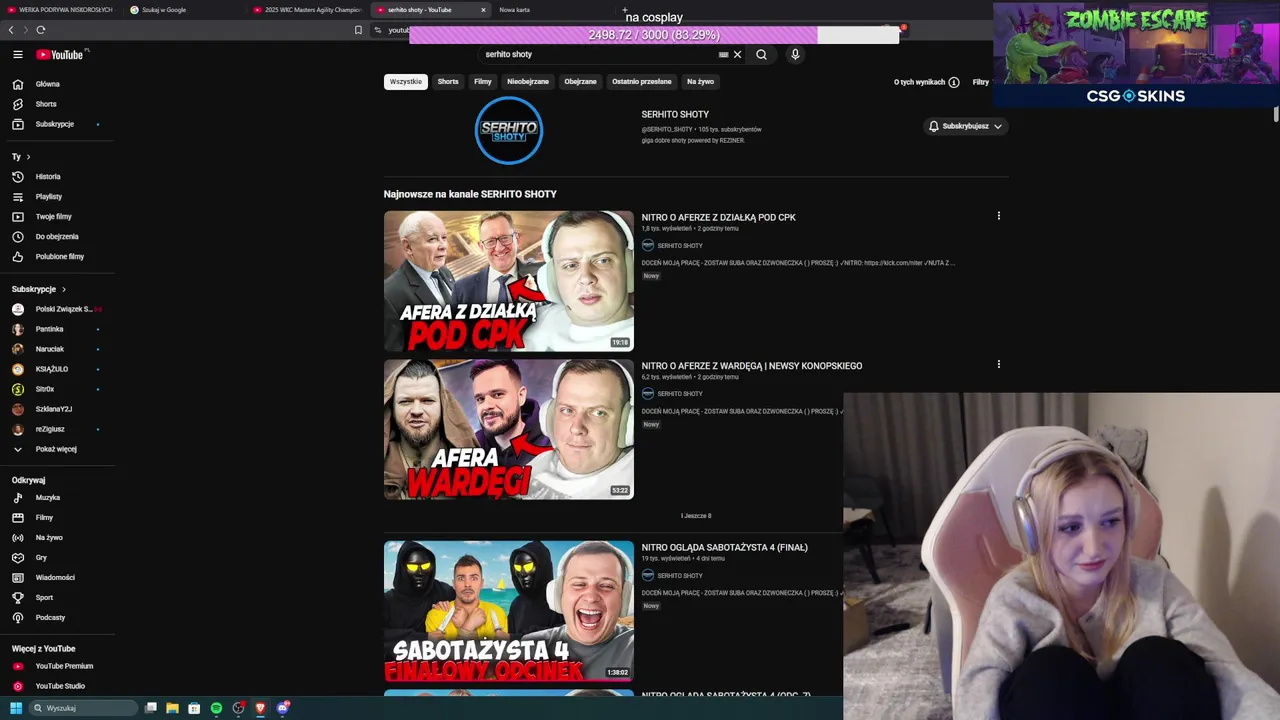Viewport: 1280px width, 720px height.
Task: Open Spotify from the taskbar
Action: (x=216, y=708)
